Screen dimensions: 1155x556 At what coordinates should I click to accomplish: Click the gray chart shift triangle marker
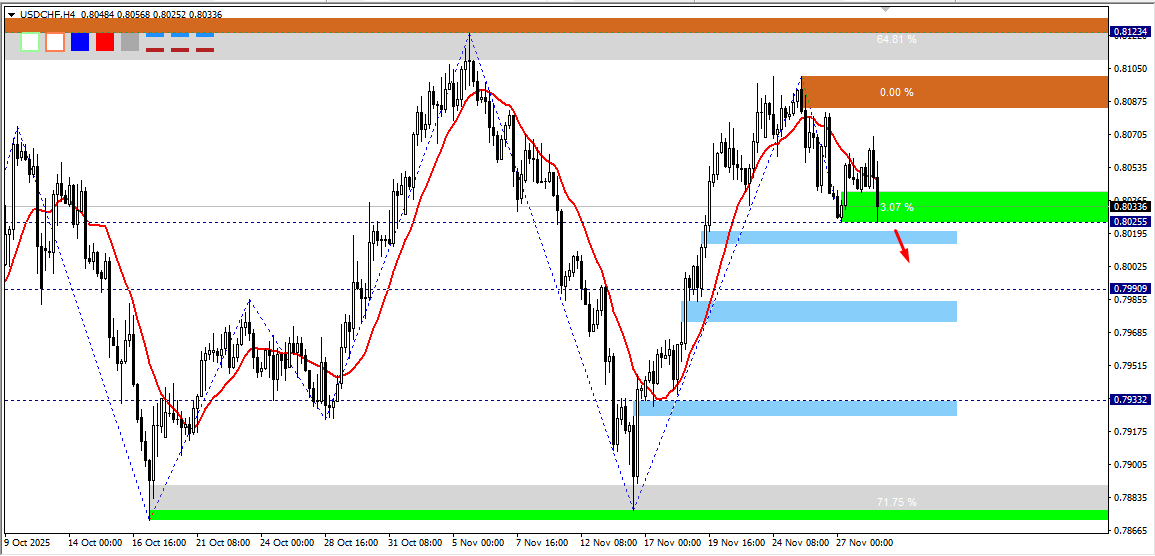click(886, 10)
